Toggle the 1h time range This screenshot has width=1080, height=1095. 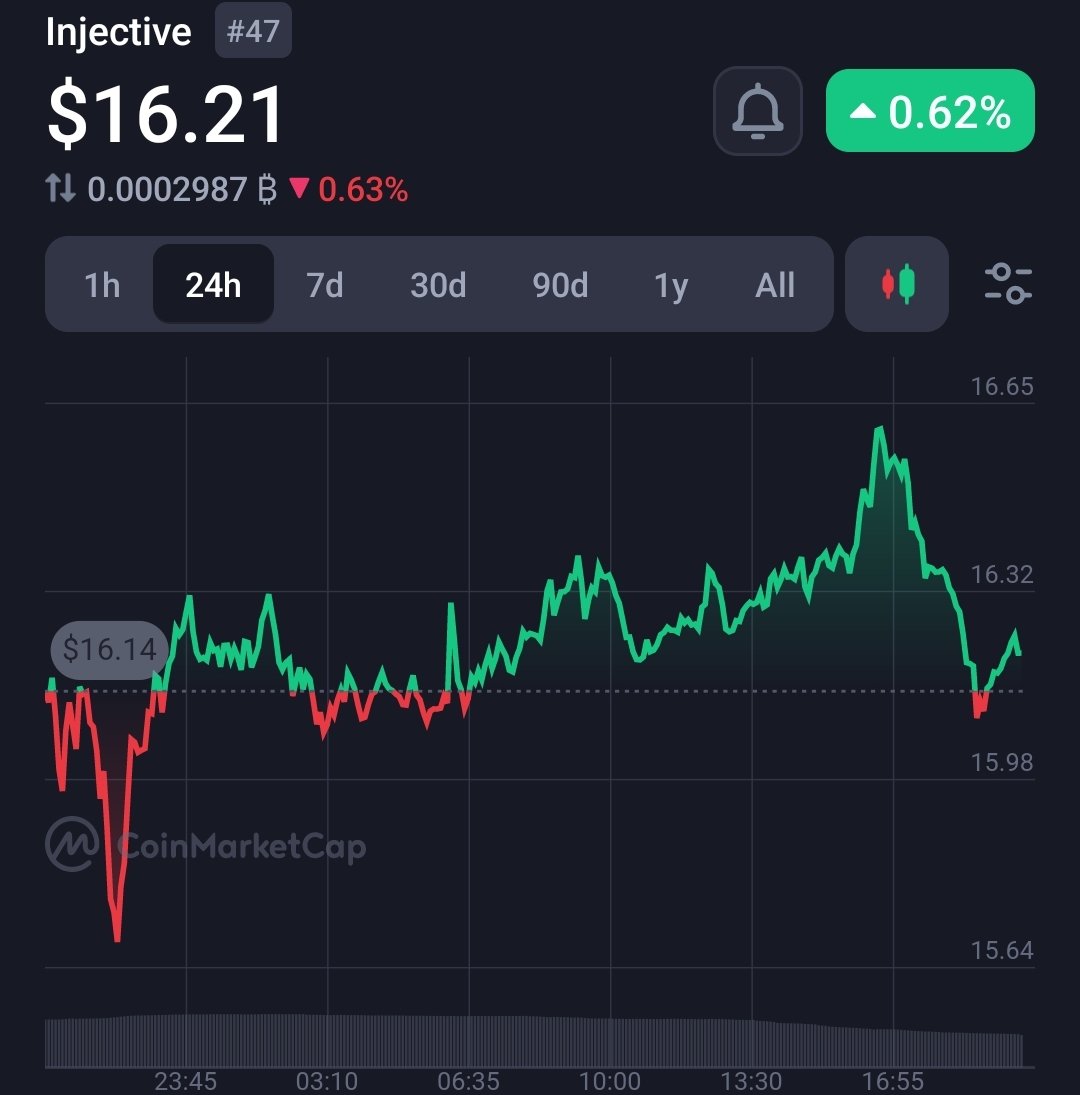tap(101, 284)
